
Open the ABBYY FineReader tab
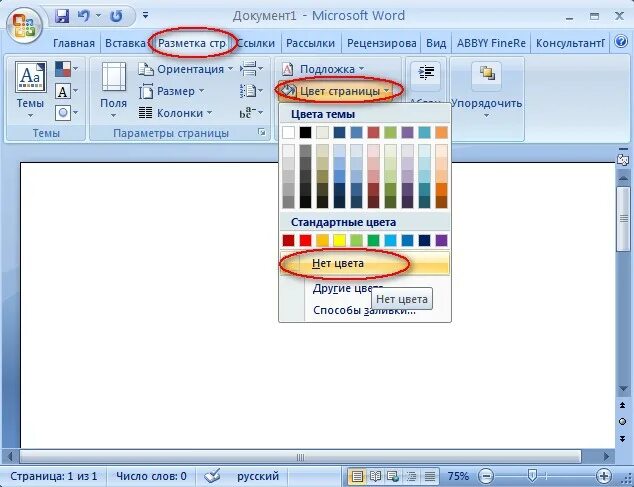pyautogui.click(x=491, y=43)
